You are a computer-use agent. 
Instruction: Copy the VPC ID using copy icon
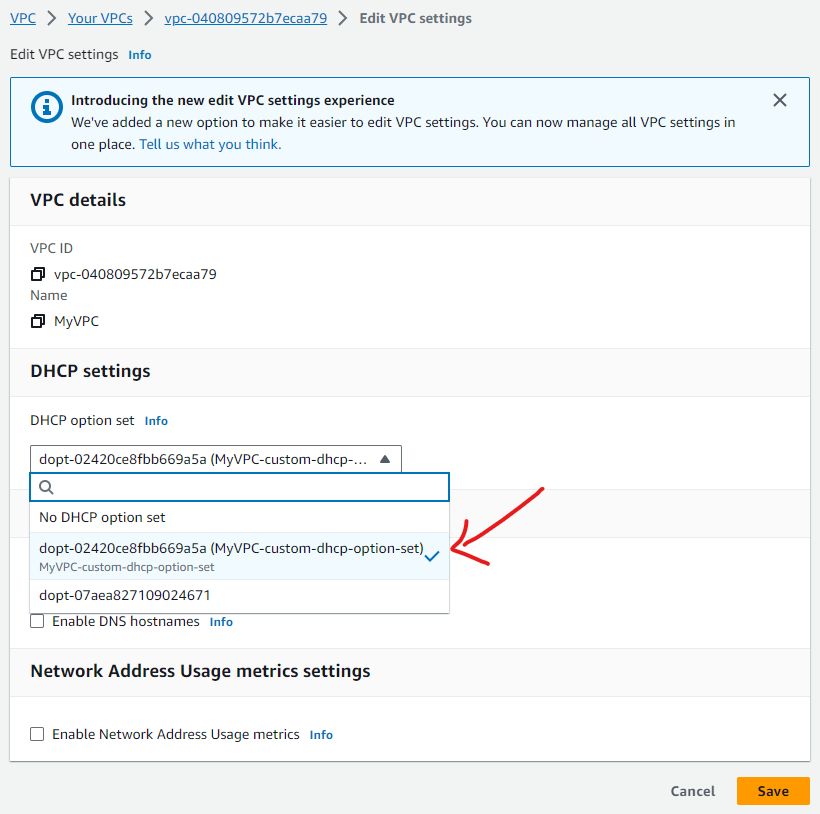[38, 274]
